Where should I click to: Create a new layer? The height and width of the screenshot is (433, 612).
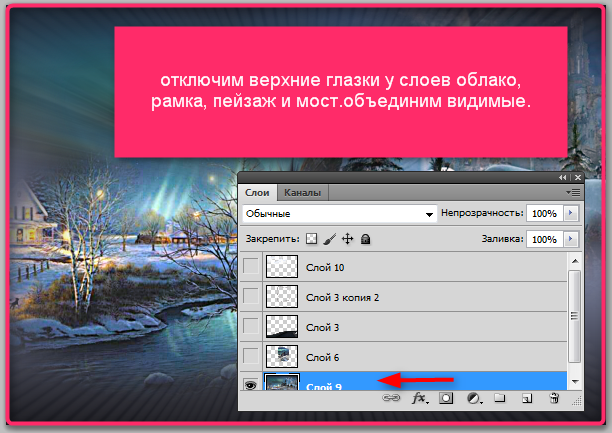coord(527,398)
